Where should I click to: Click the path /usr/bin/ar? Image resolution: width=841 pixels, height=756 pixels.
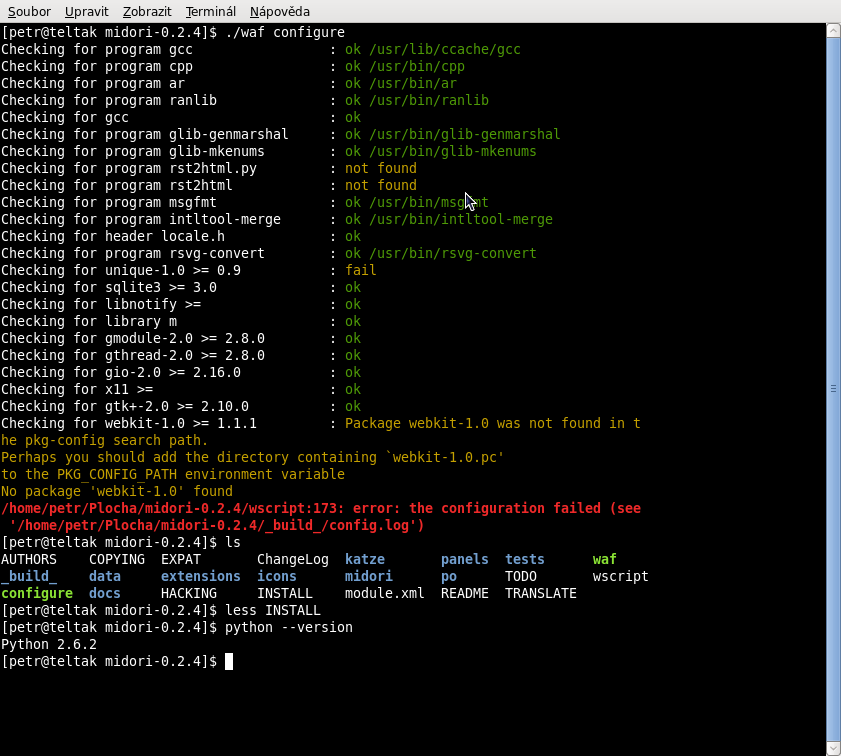pyautogui.click(x=413, y=84)
